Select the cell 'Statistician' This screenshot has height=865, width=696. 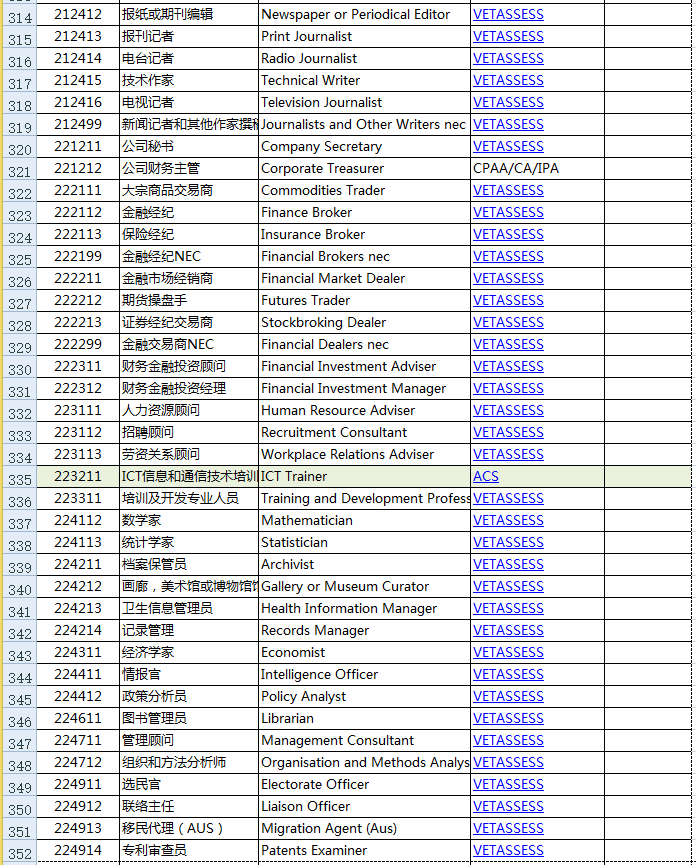[364, 543]
